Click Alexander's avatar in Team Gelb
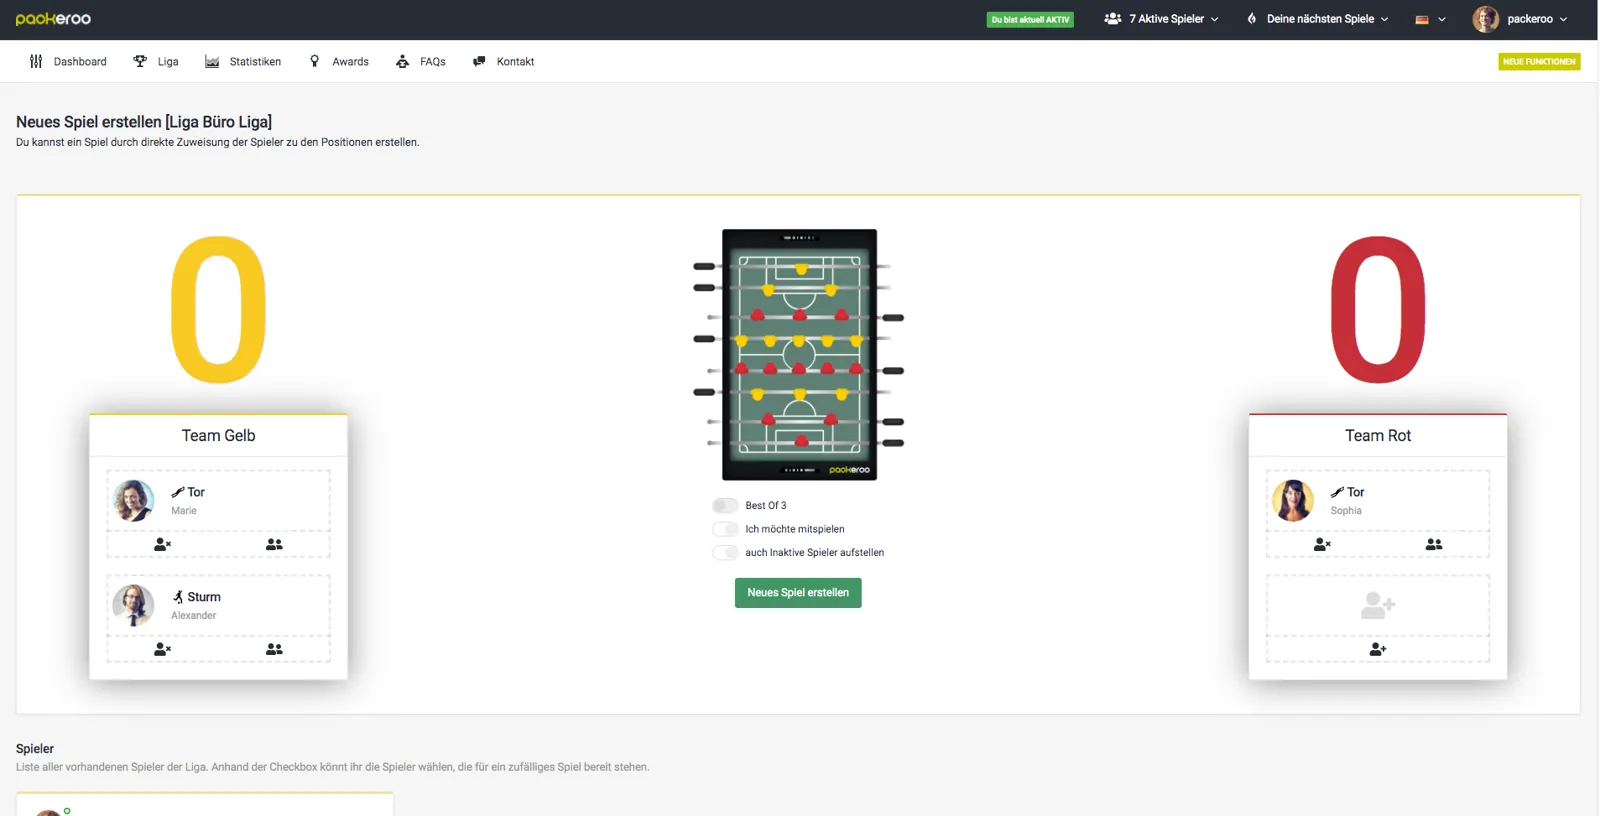The width and height of the screenshot is (1600, 816). (x=133, y=605)
